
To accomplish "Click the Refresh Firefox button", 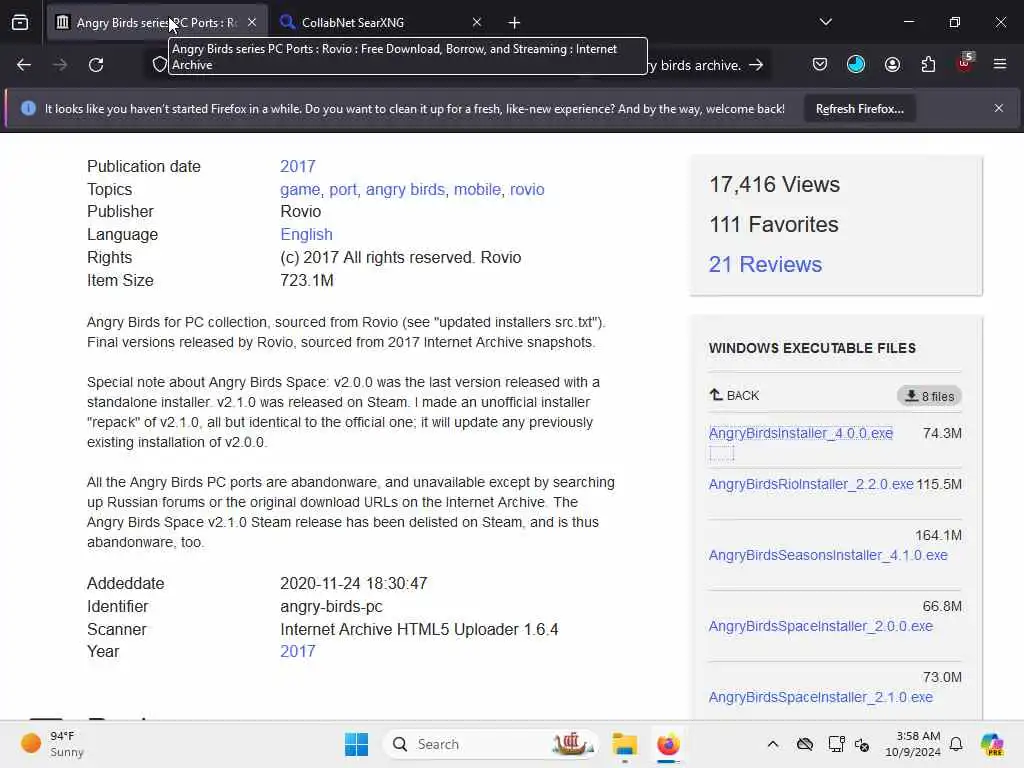I will pyautogui.click(x=859, y=109).
